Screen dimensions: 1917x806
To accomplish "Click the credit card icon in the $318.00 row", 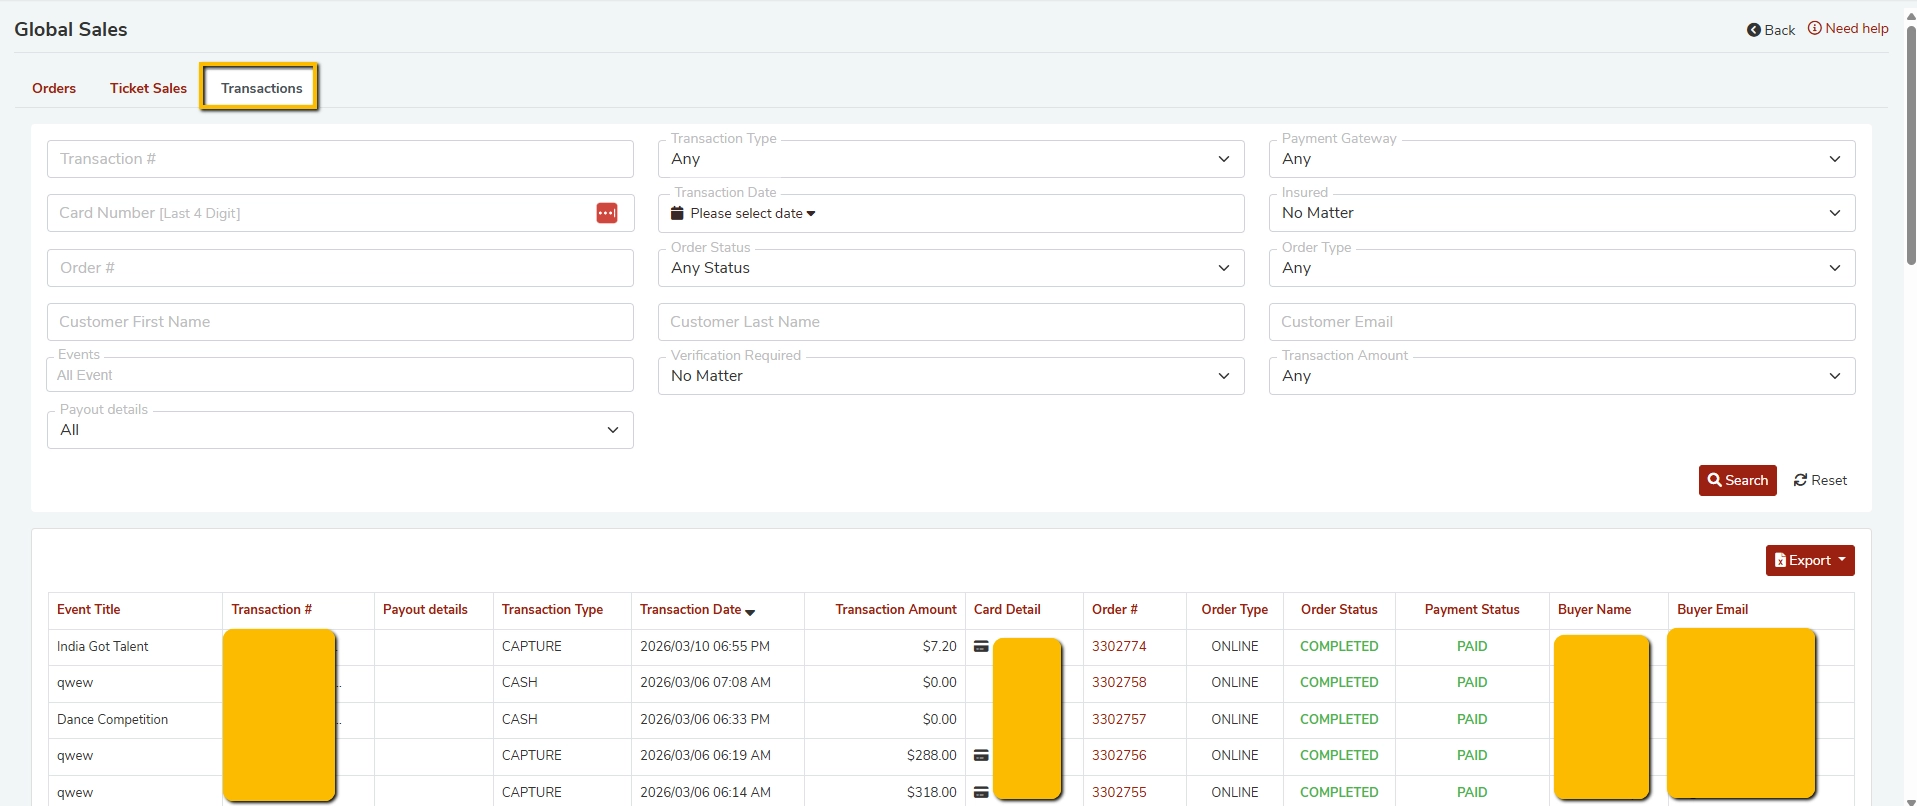I will (x=981, y=792).
